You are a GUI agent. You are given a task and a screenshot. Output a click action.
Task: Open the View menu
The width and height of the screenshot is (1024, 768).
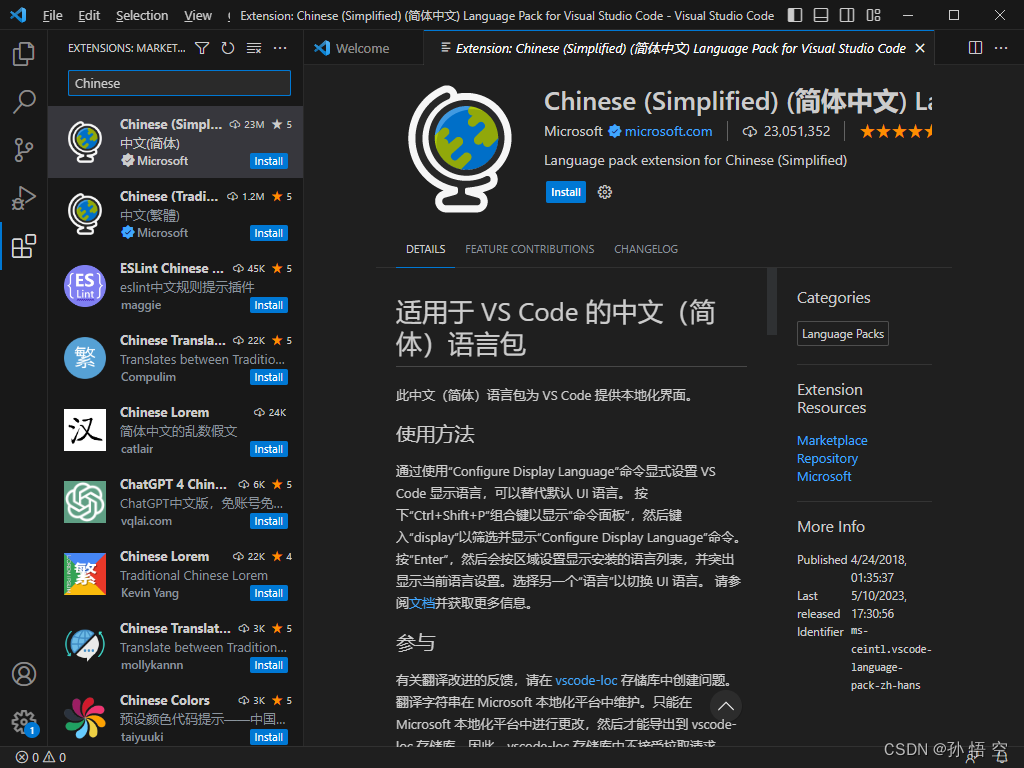coord(197,15)
